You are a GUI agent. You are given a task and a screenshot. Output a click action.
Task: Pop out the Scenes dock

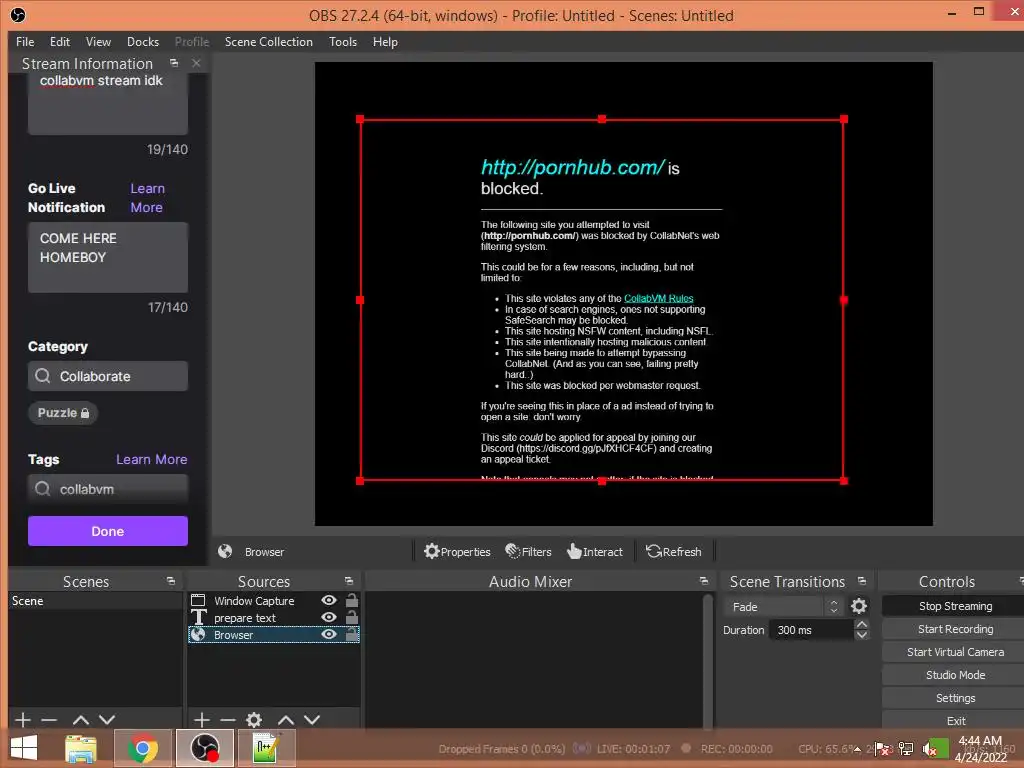[x=171, y=581]
